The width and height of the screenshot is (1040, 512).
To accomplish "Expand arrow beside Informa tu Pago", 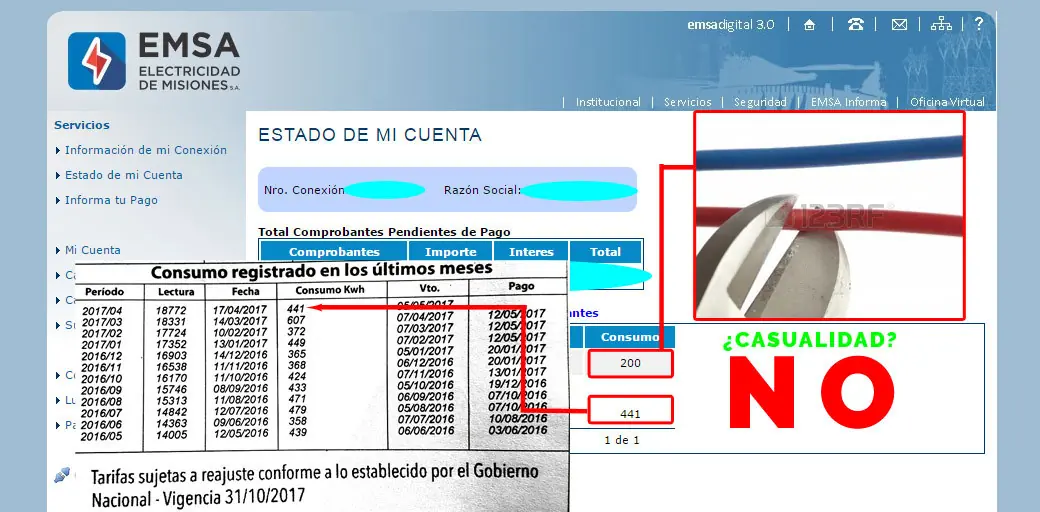I will [x=58, y=200].
